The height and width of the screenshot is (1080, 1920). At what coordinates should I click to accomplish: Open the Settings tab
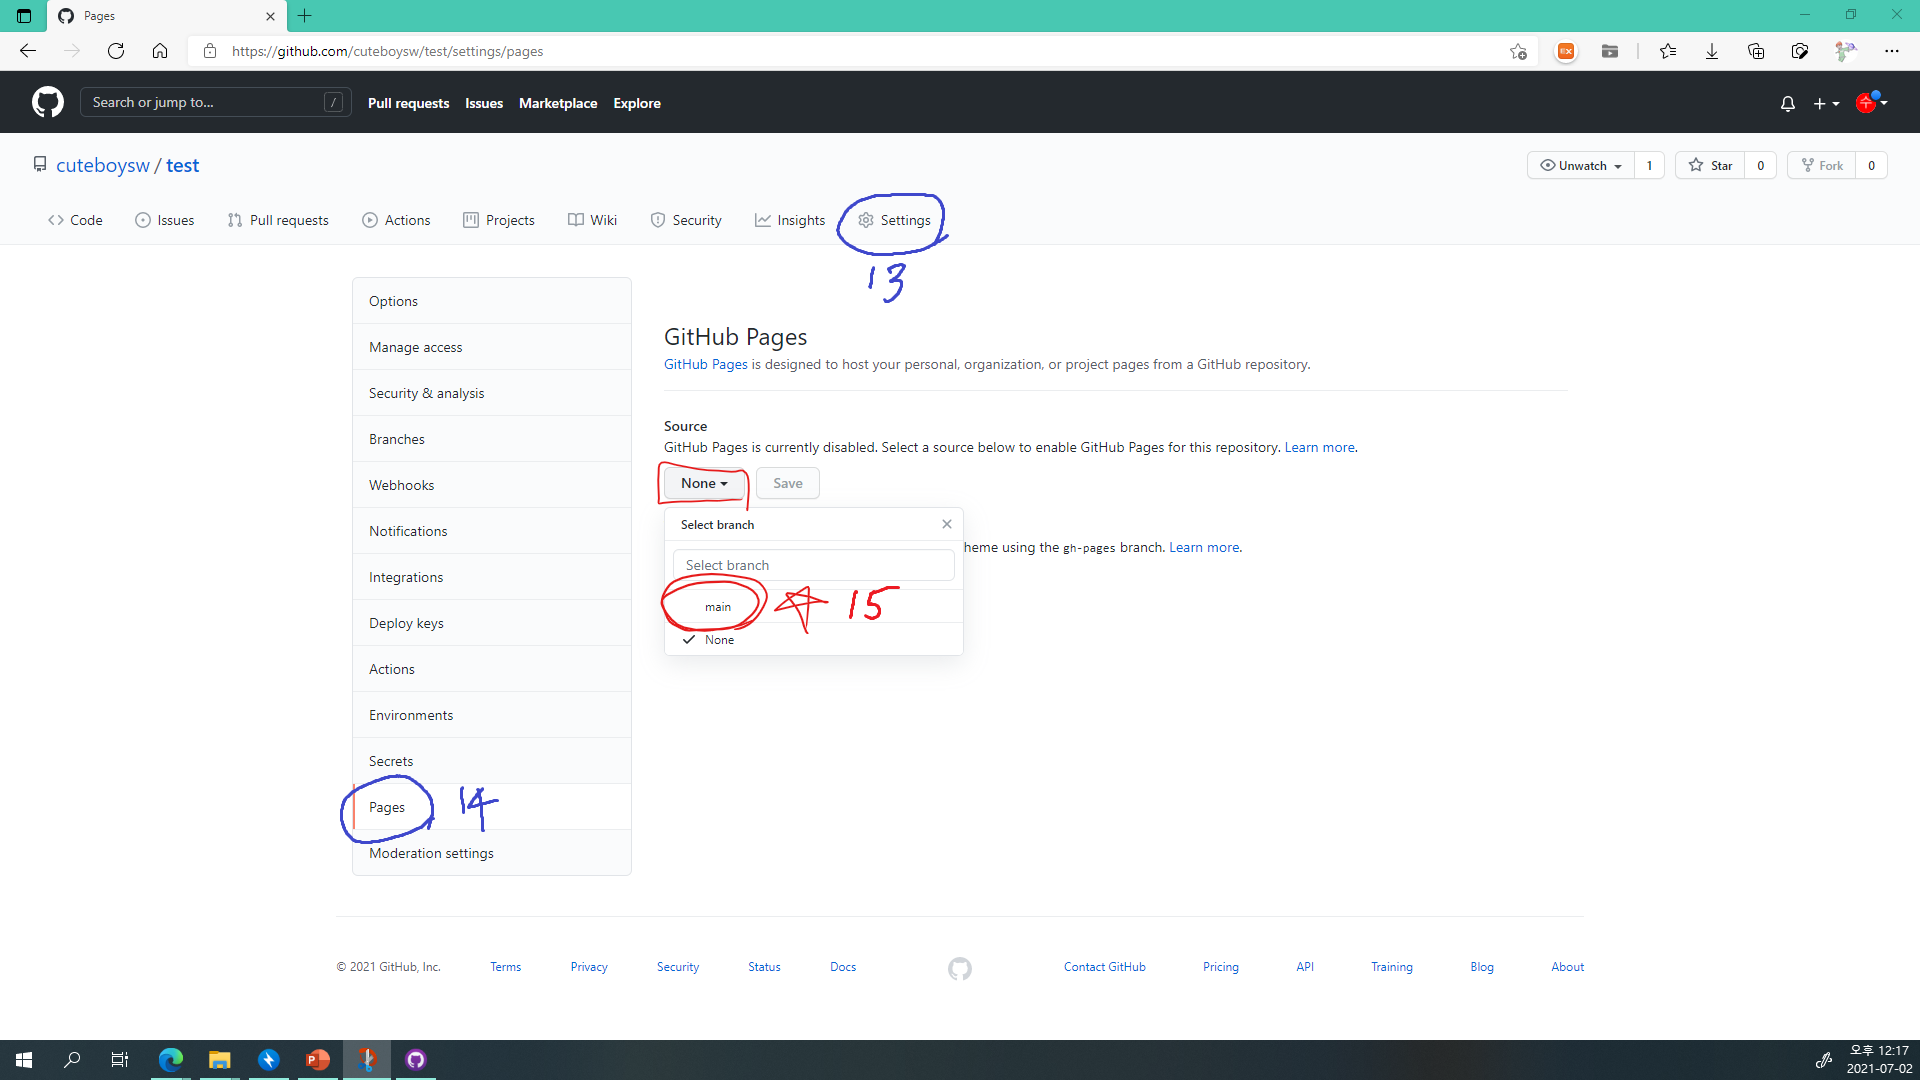(894, 220)
